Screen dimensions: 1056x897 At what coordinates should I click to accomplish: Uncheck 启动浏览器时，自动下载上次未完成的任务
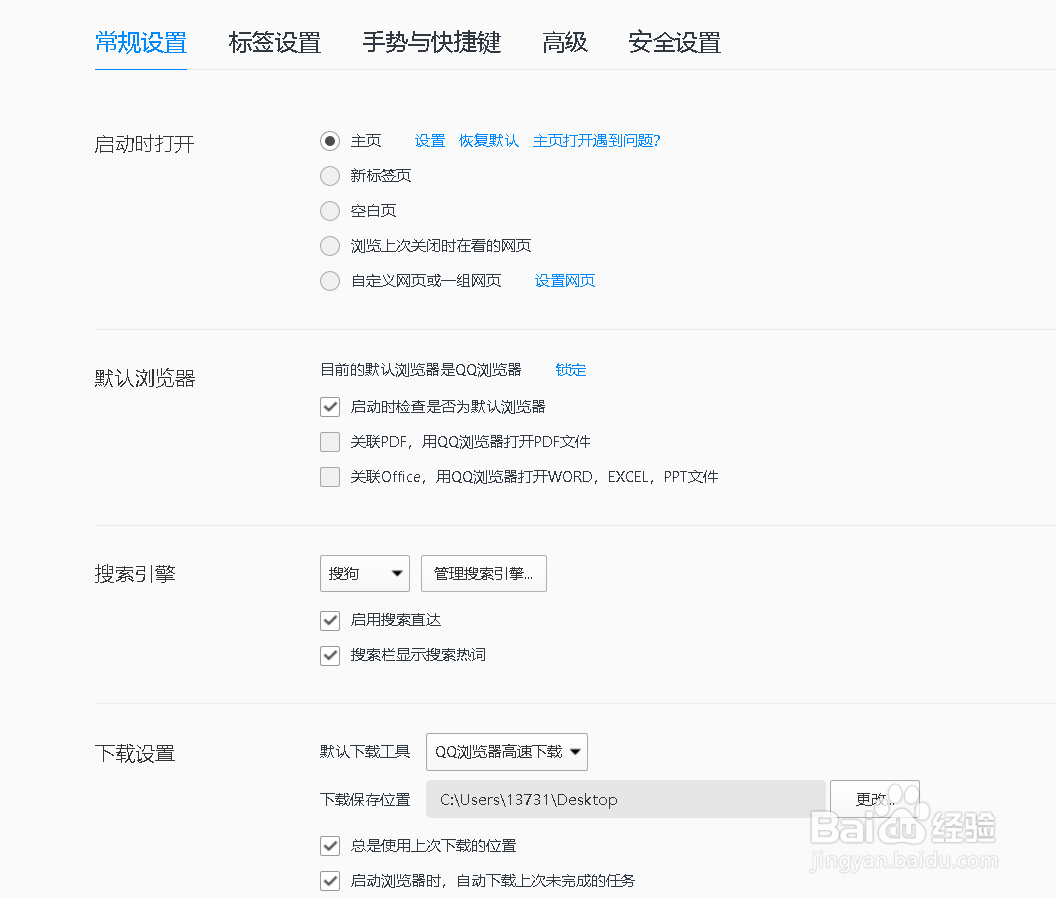[330, 881]
